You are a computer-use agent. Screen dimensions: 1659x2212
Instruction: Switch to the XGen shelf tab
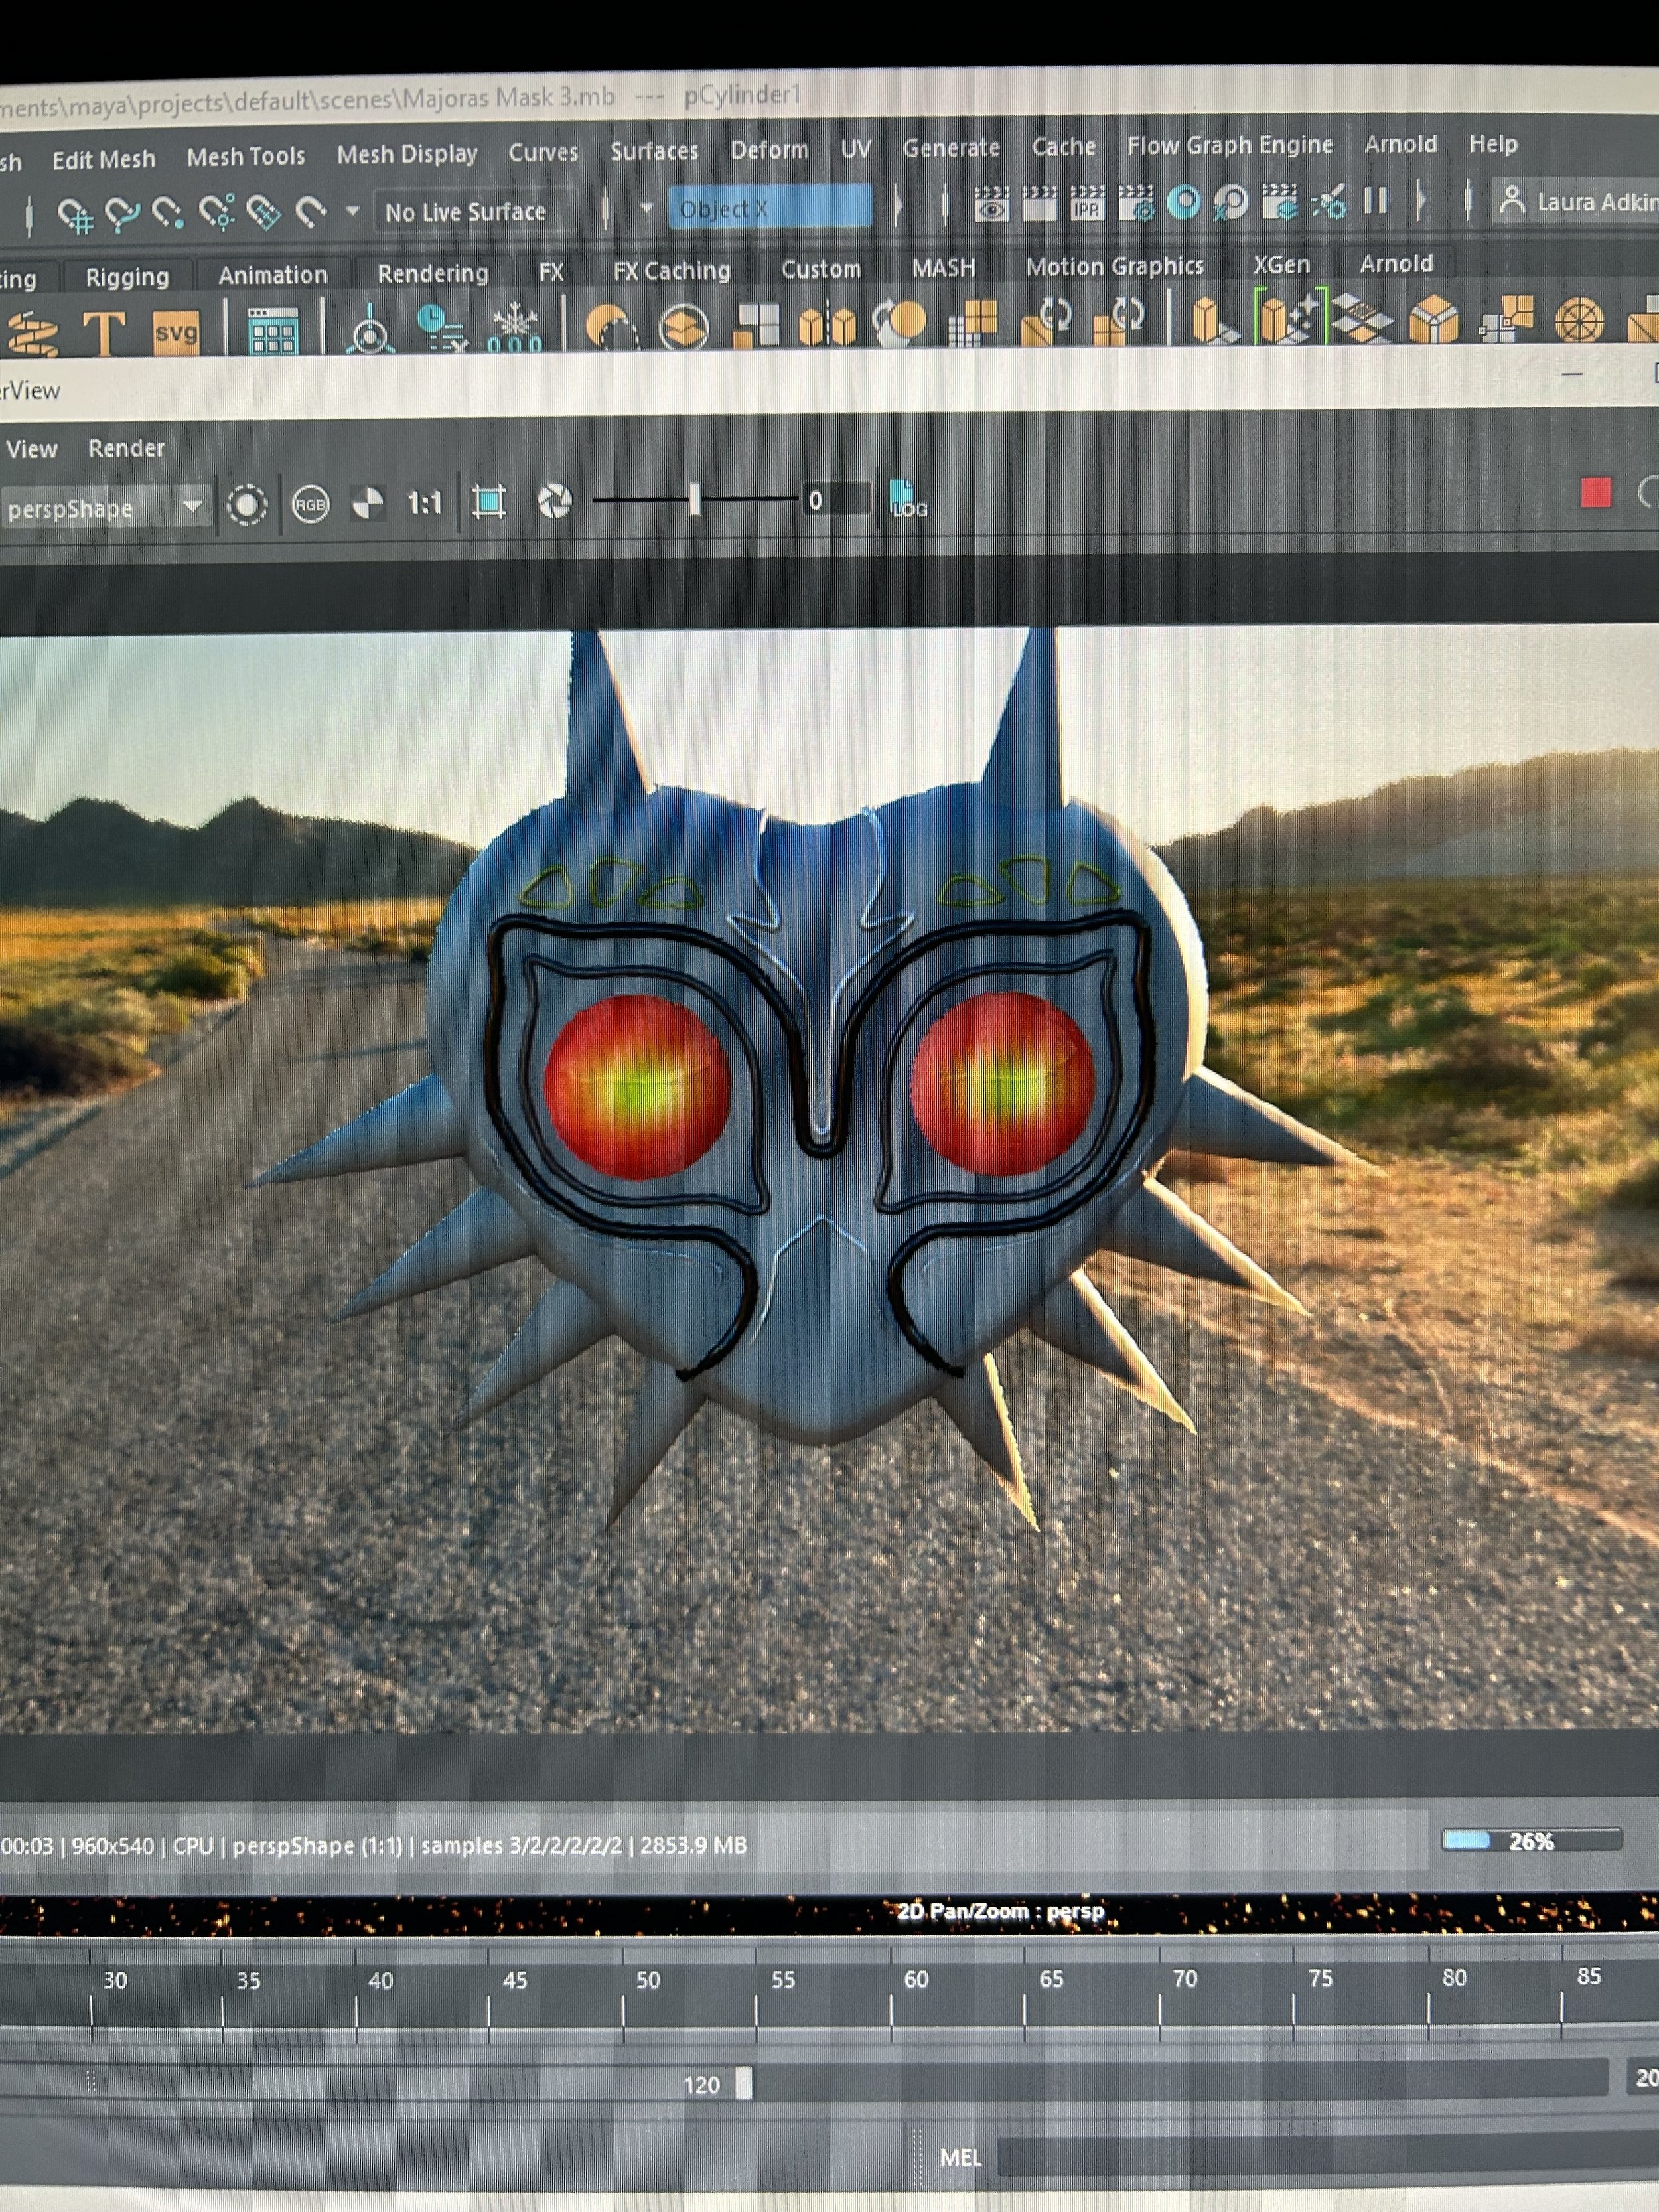(x=1281, y=265)
